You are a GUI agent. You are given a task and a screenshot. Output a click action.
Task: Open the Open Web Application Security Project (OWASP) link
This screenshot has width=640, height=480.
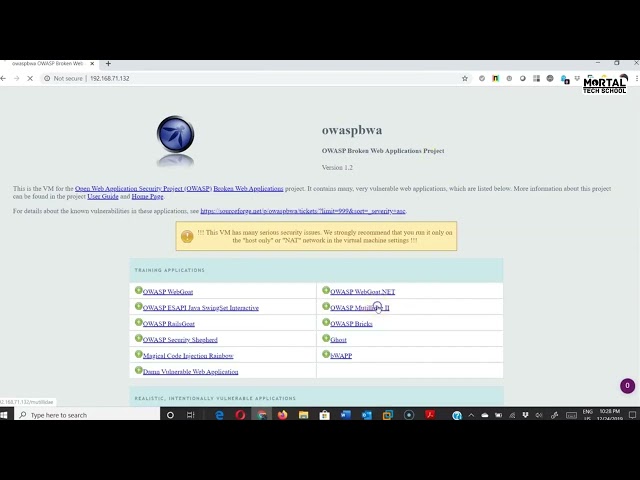[143, 189]
